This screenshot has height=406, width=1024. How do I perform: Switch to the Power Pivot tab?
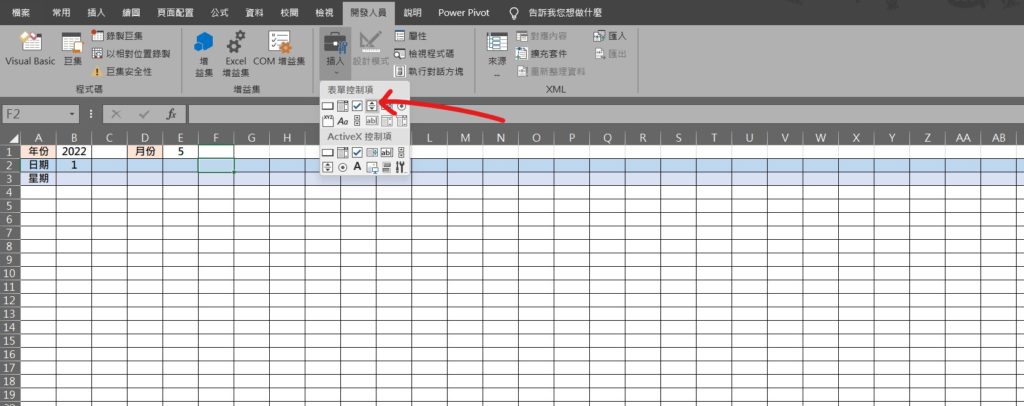pyautogui.click(x=464, y=12)
